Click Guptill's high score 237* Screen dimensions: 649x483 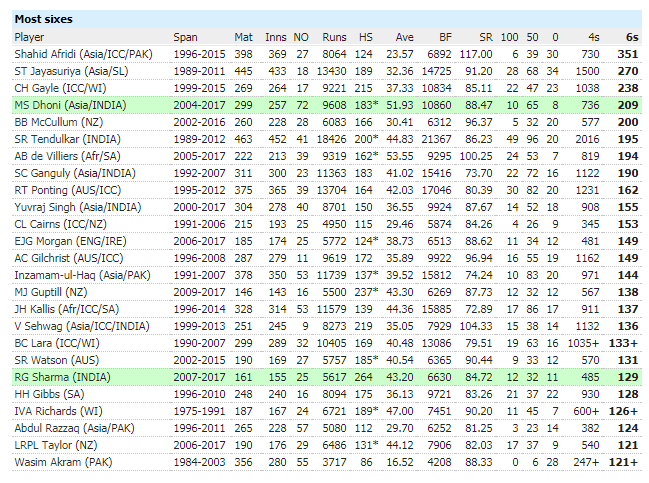point(366,292)
